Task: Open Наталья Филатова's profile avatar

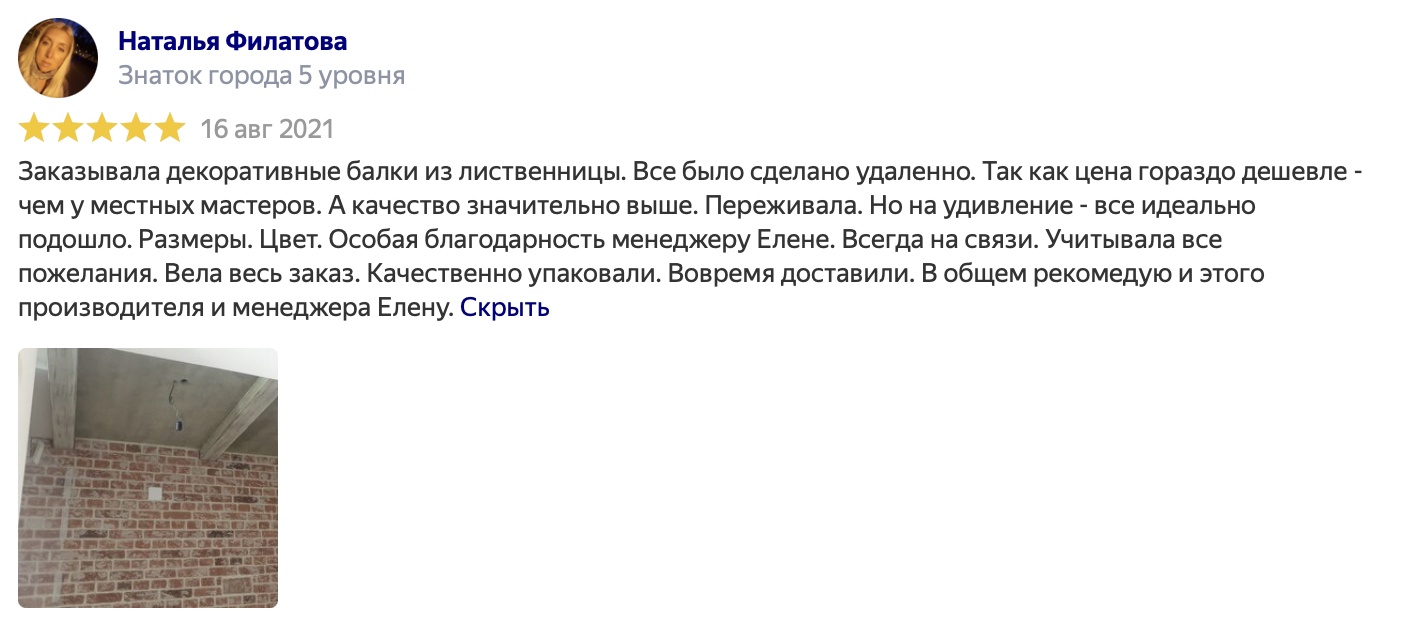Action: (58, 58)
